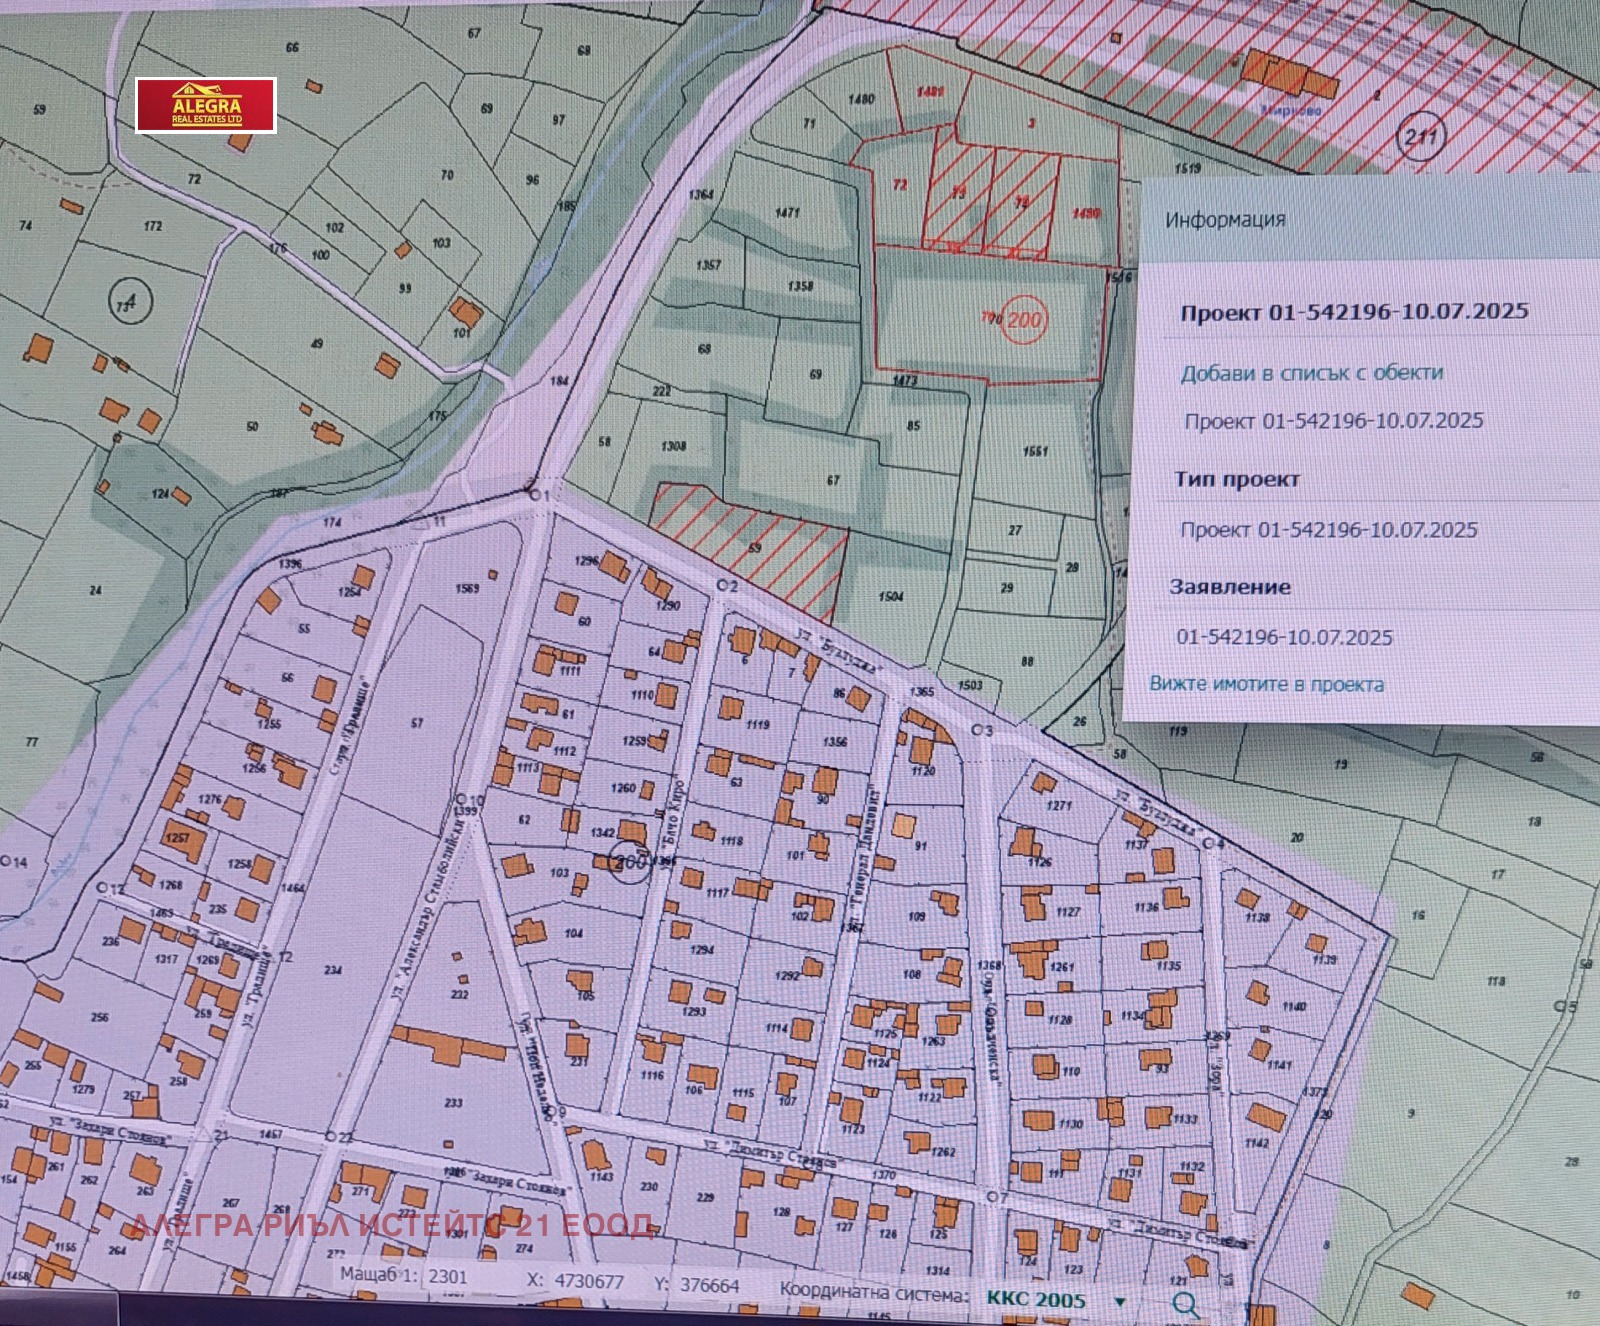Click the magnifier search icon in bottom bar

click(1185, 1304)
